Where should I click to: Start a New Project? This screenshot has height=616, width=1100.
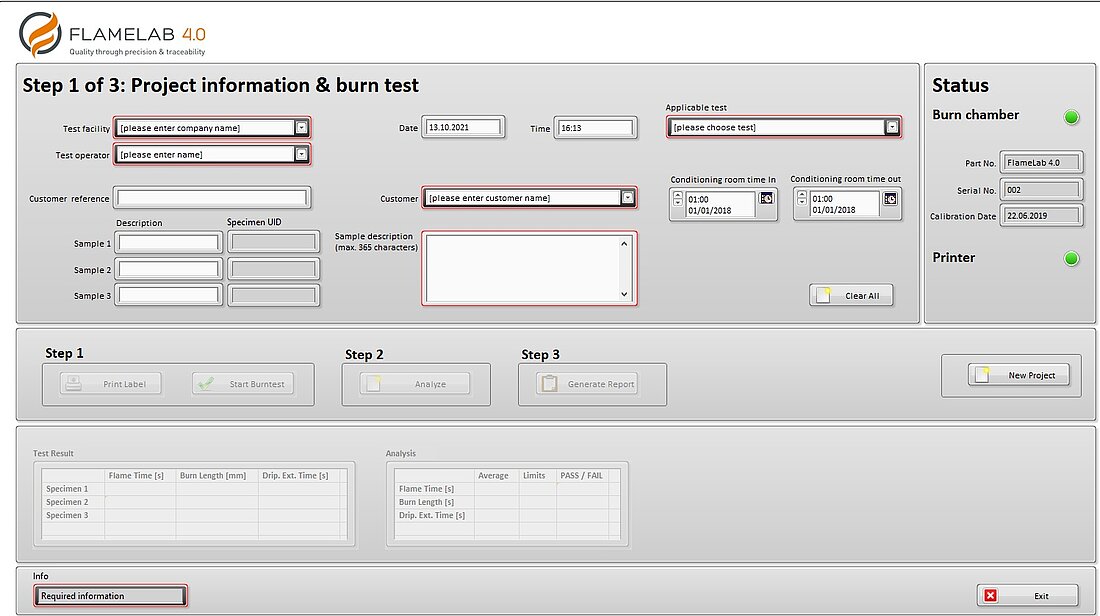point(1018,375)
